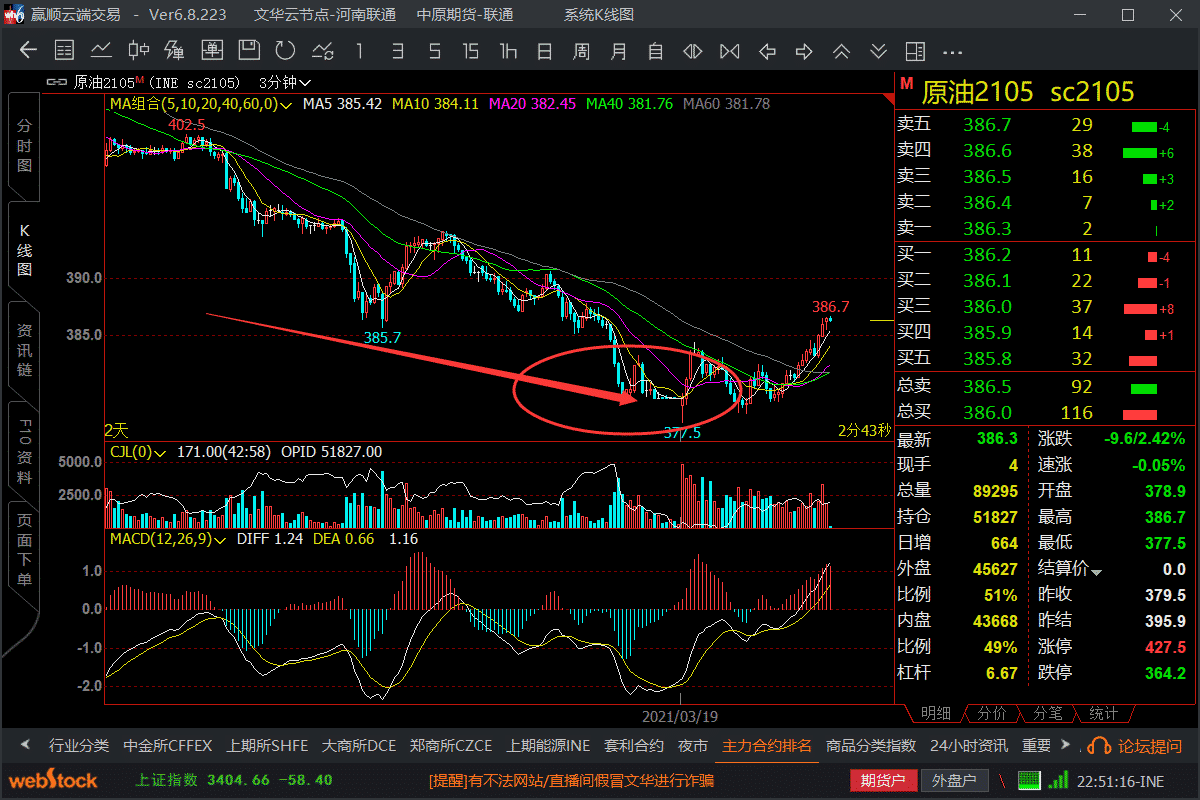
Task: Click the 2021/03/19 date marker
Action: tap(680, 716)
